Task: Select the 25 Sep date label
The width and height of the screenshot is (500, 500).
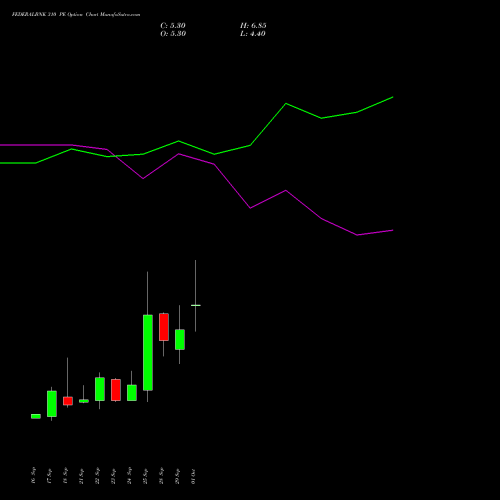Action: pyautogui.click(x=145, y=475)
